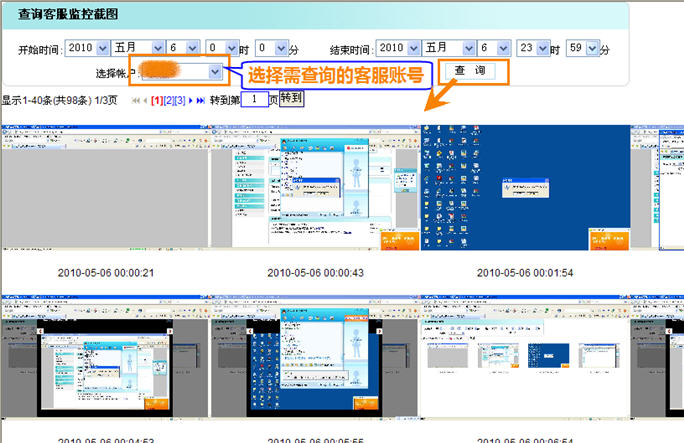
Task: Click the next page arrow icon
Action: (190, 100)
